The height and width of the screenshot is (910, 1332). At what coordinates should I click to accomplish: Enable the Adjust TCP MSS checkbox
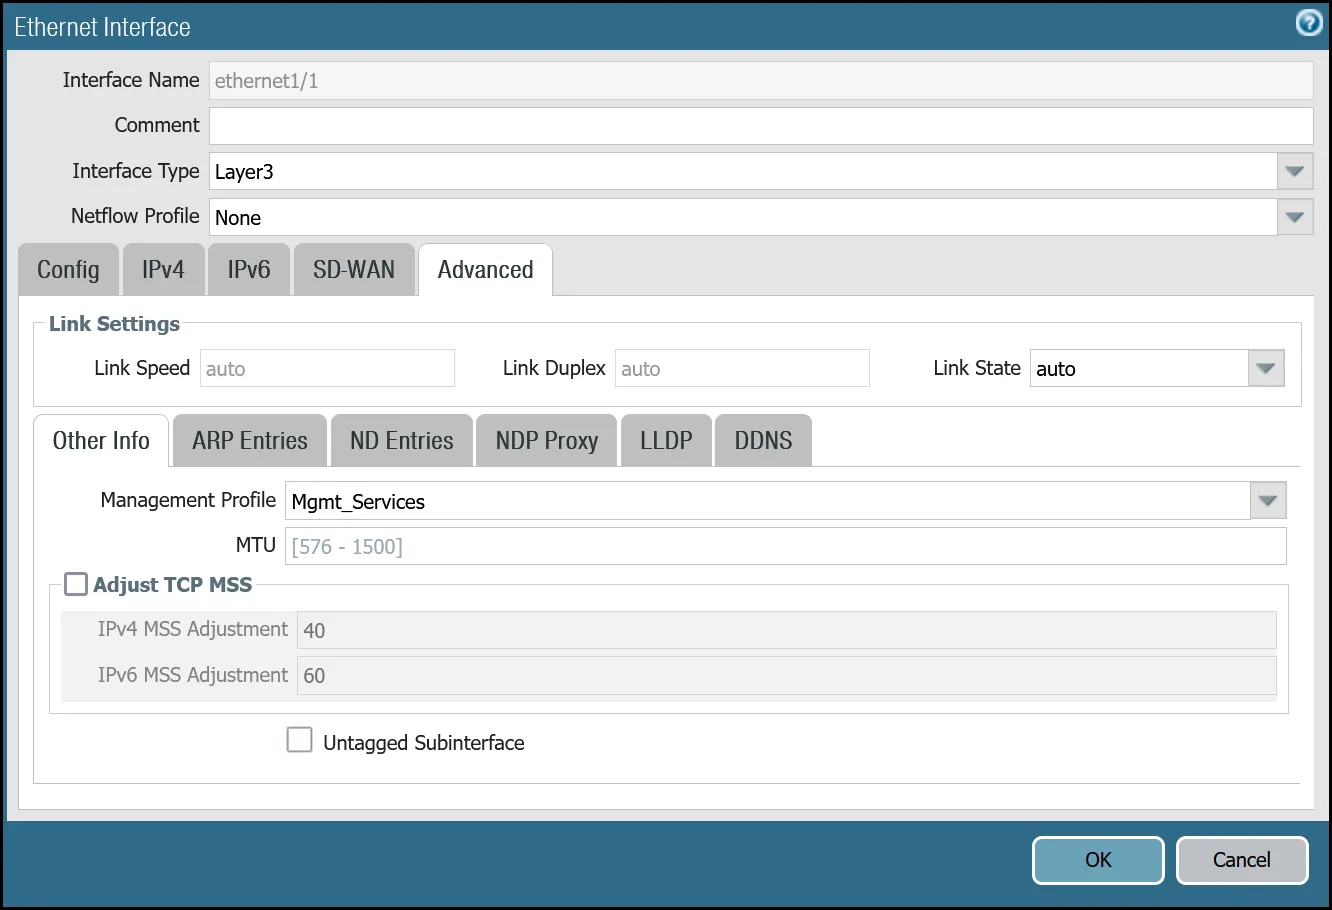75,583
